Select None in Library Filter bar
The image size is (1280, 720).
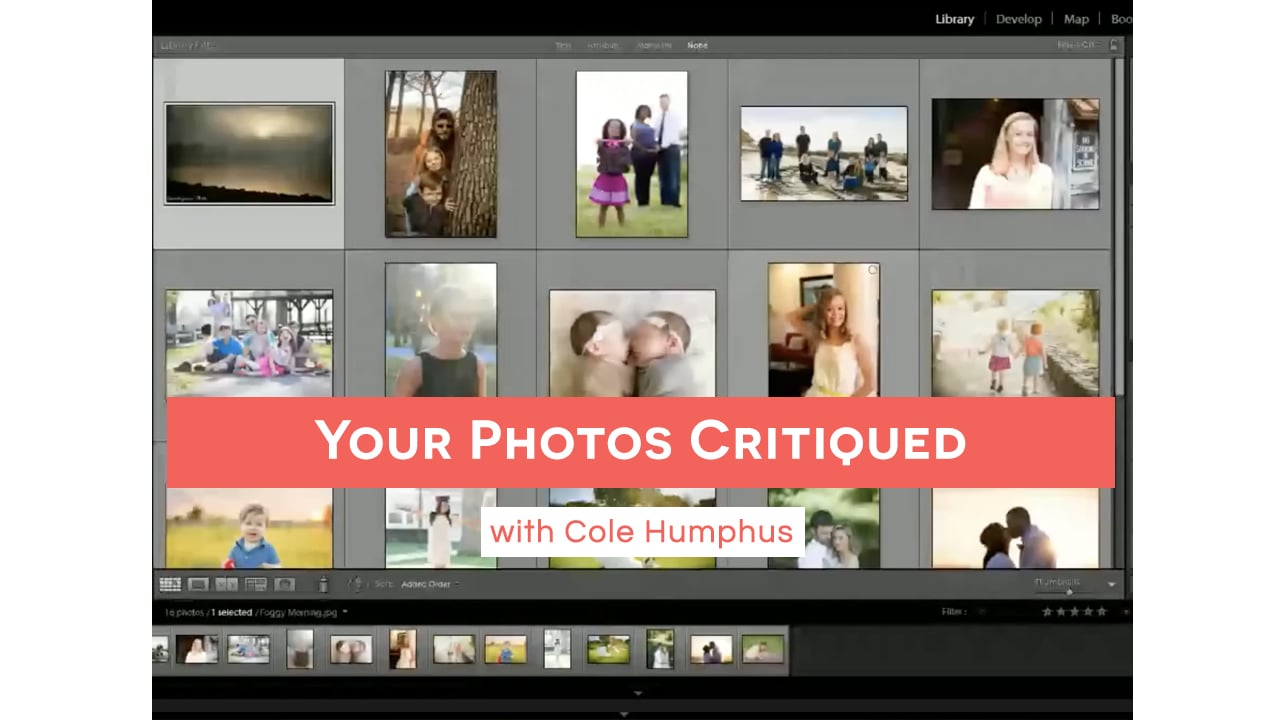tap(697, 46)
